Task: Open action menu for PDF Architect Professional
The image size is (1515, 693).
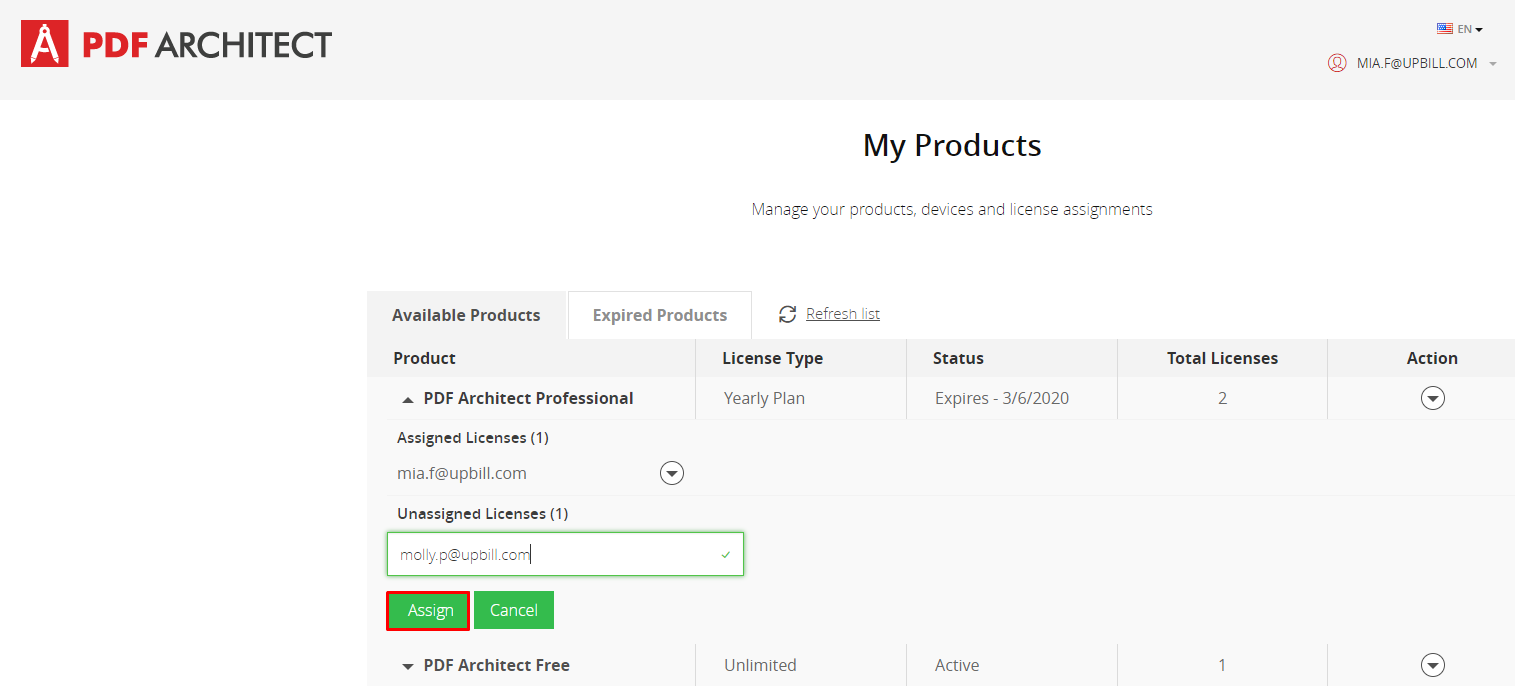Action: (1433, 398)
